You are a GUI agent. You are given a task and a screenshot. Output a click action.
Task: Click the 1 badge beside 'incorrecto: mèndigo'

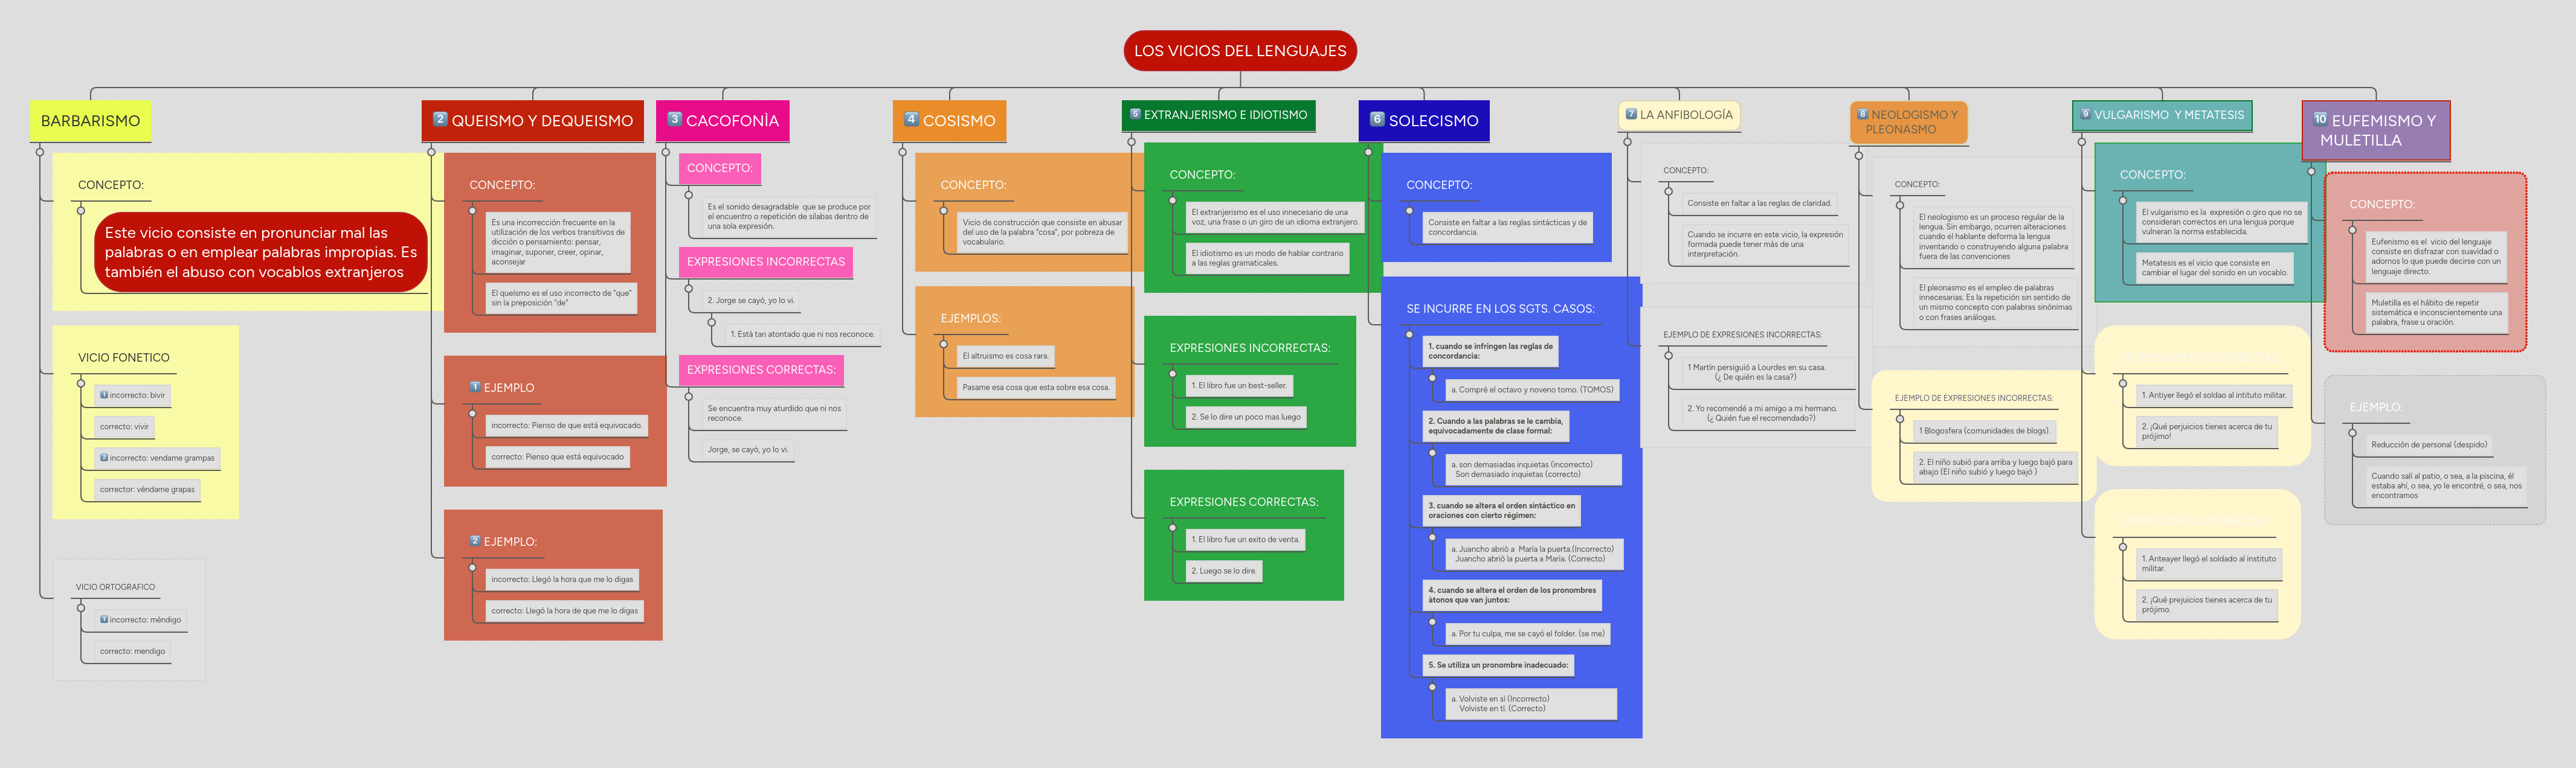coord(104,620)
